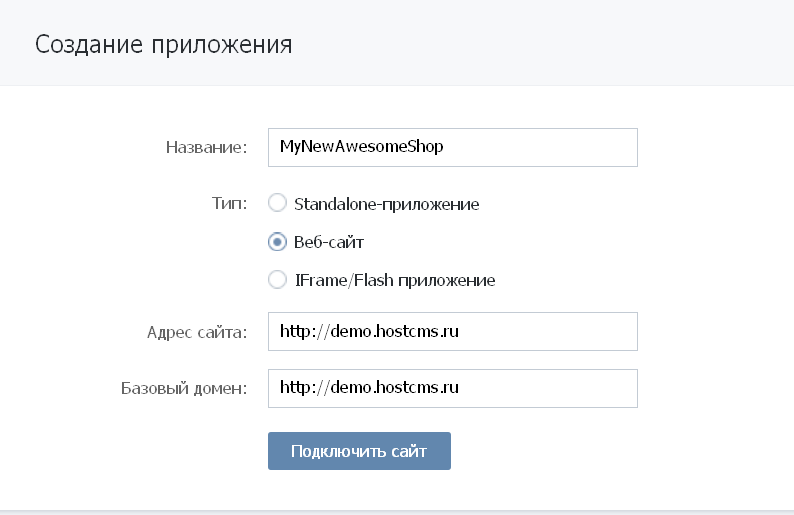Click the IFrame/Flash приложение label text
The width and height of the screenshot is (794, 515).
(x=395, y=280)
